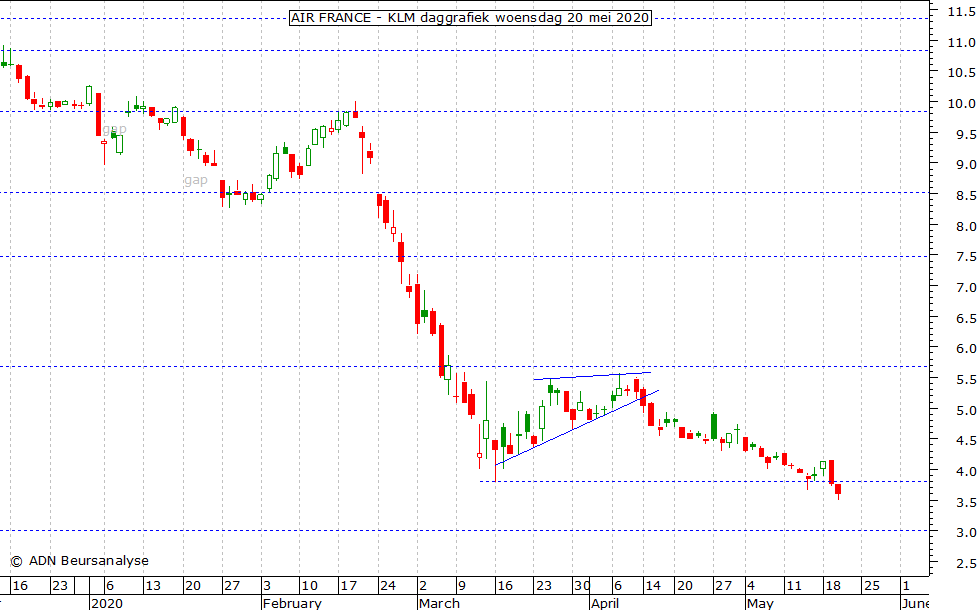Select the June month label on the time axis

point(915,603)
